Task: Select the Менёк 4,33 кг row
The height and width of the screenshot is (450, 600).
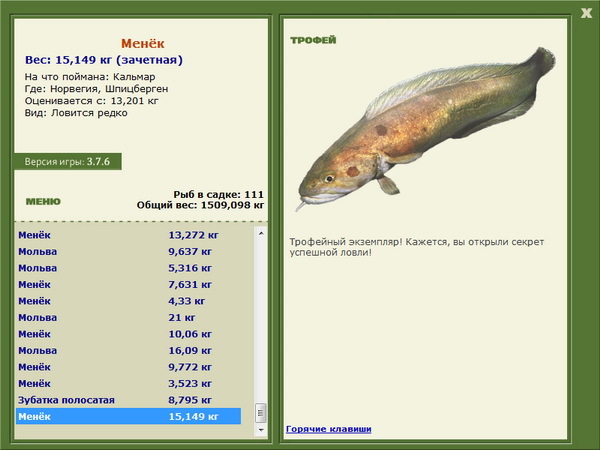Action: pos(128,301)
